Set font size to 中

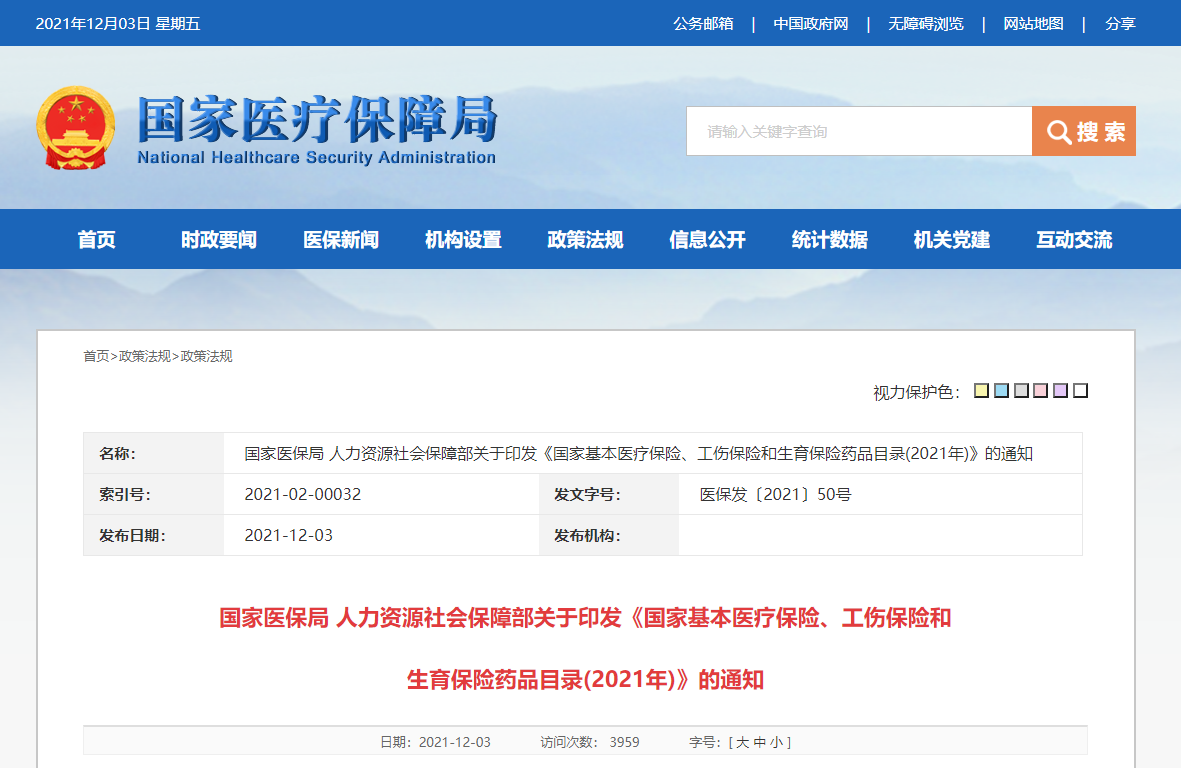coord(759,742)
